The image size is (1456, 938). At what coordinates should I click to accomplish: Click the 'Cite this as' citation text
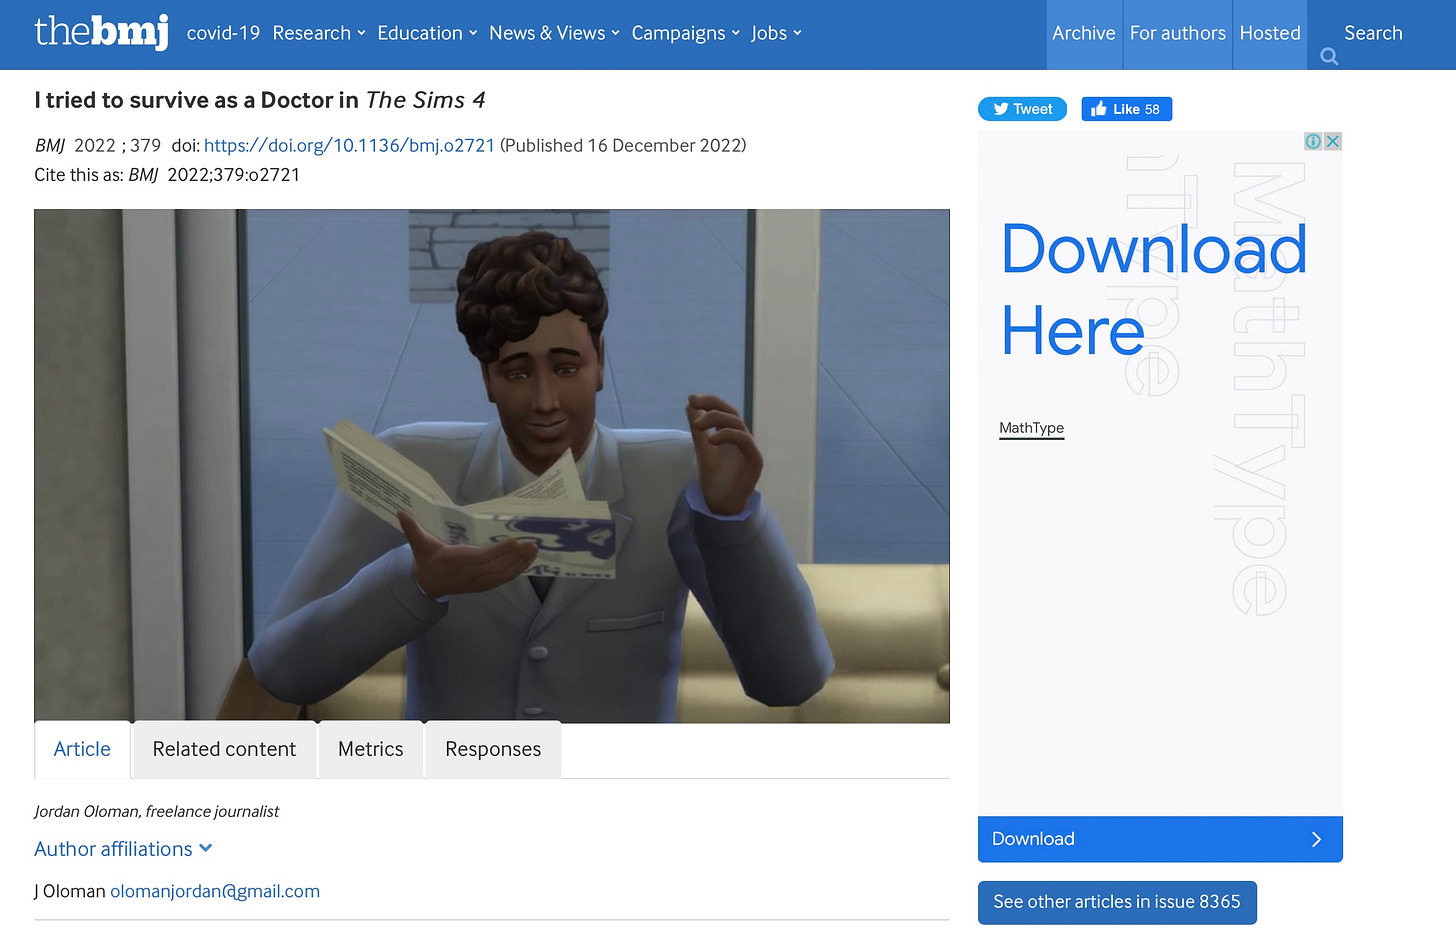[x=167, y=175]
